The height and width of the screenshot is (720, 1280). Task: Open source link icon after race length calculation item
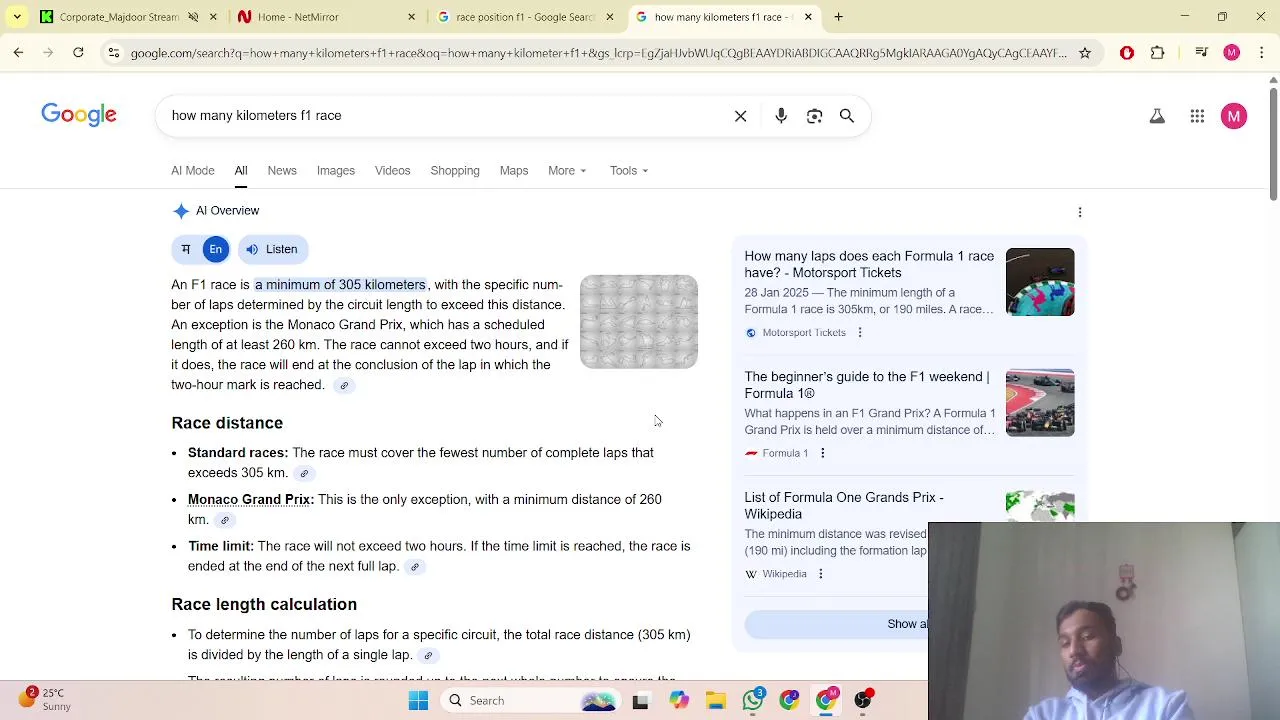click(428, 656)
